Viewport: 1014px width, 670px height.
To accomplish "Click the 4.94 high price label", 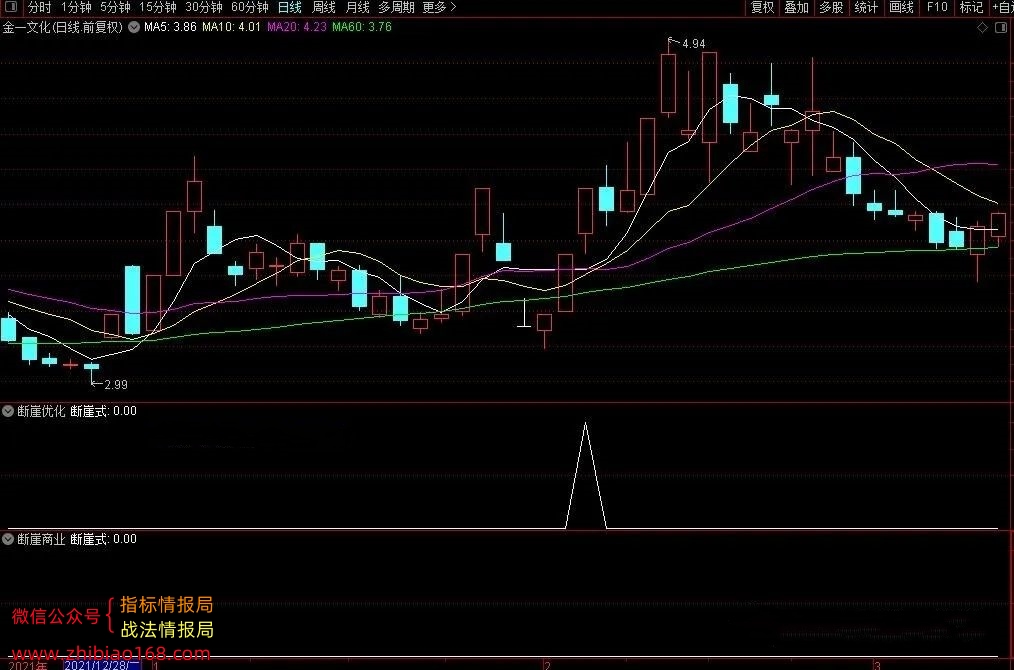I will click(693, 44).
